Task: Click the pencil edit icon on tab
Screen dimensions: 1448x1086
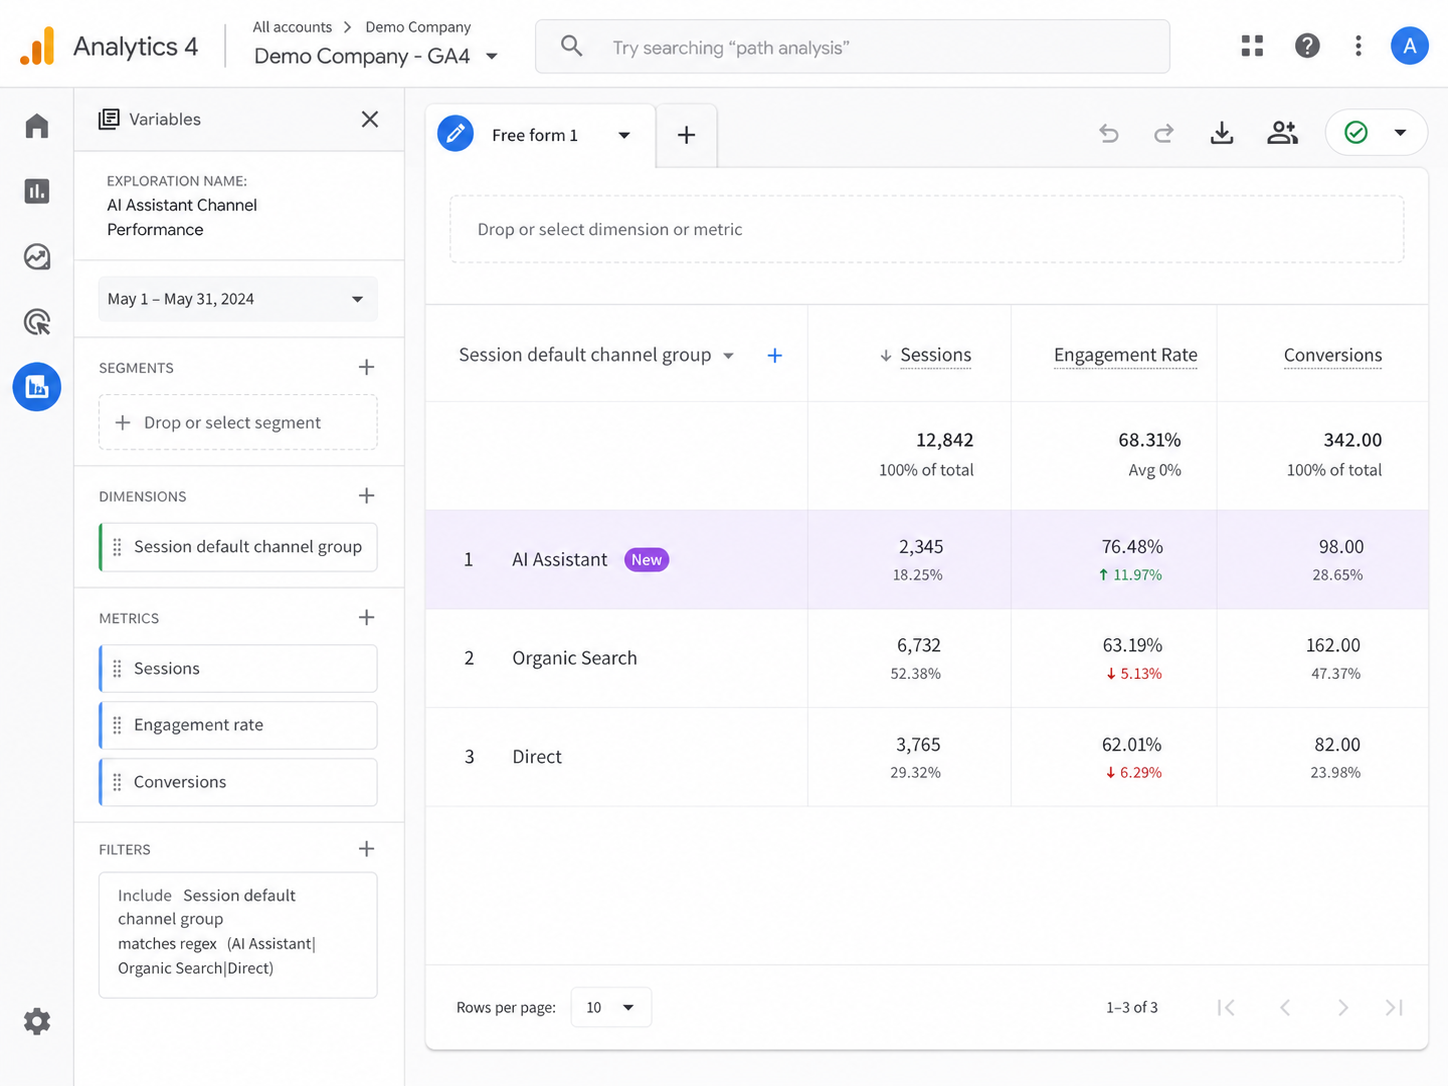Action: coord(455,134)
